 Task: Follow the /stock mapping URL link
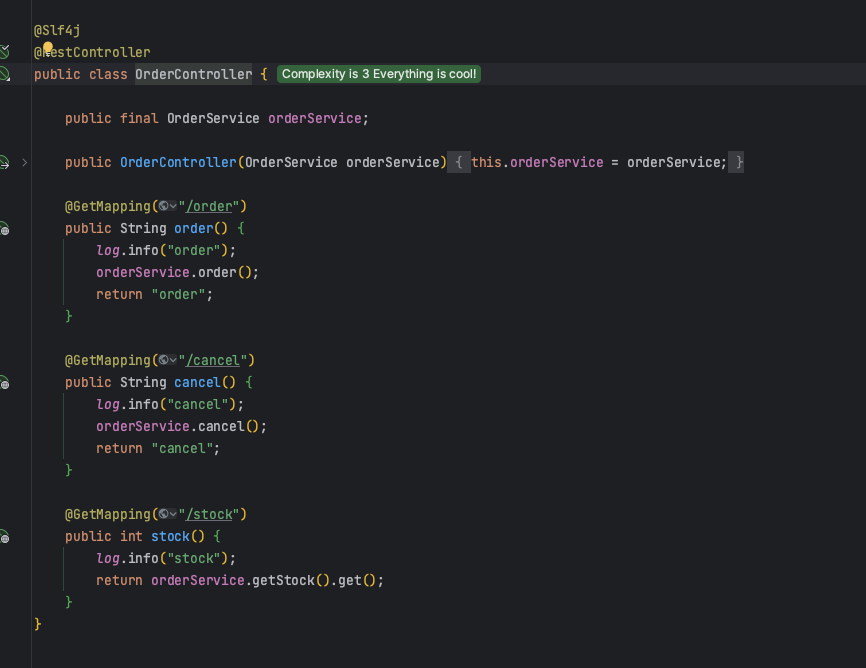click(x=209, y=515)
